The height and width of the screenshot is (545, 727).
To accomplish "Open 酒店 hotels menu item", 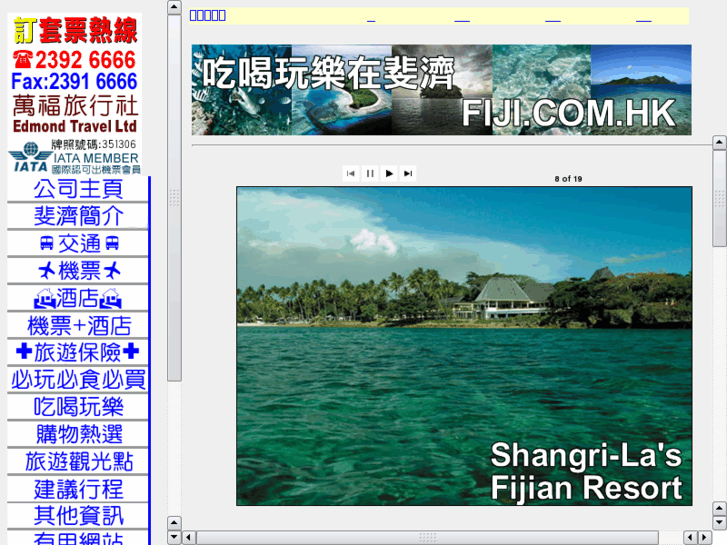I will coord(78,298).
